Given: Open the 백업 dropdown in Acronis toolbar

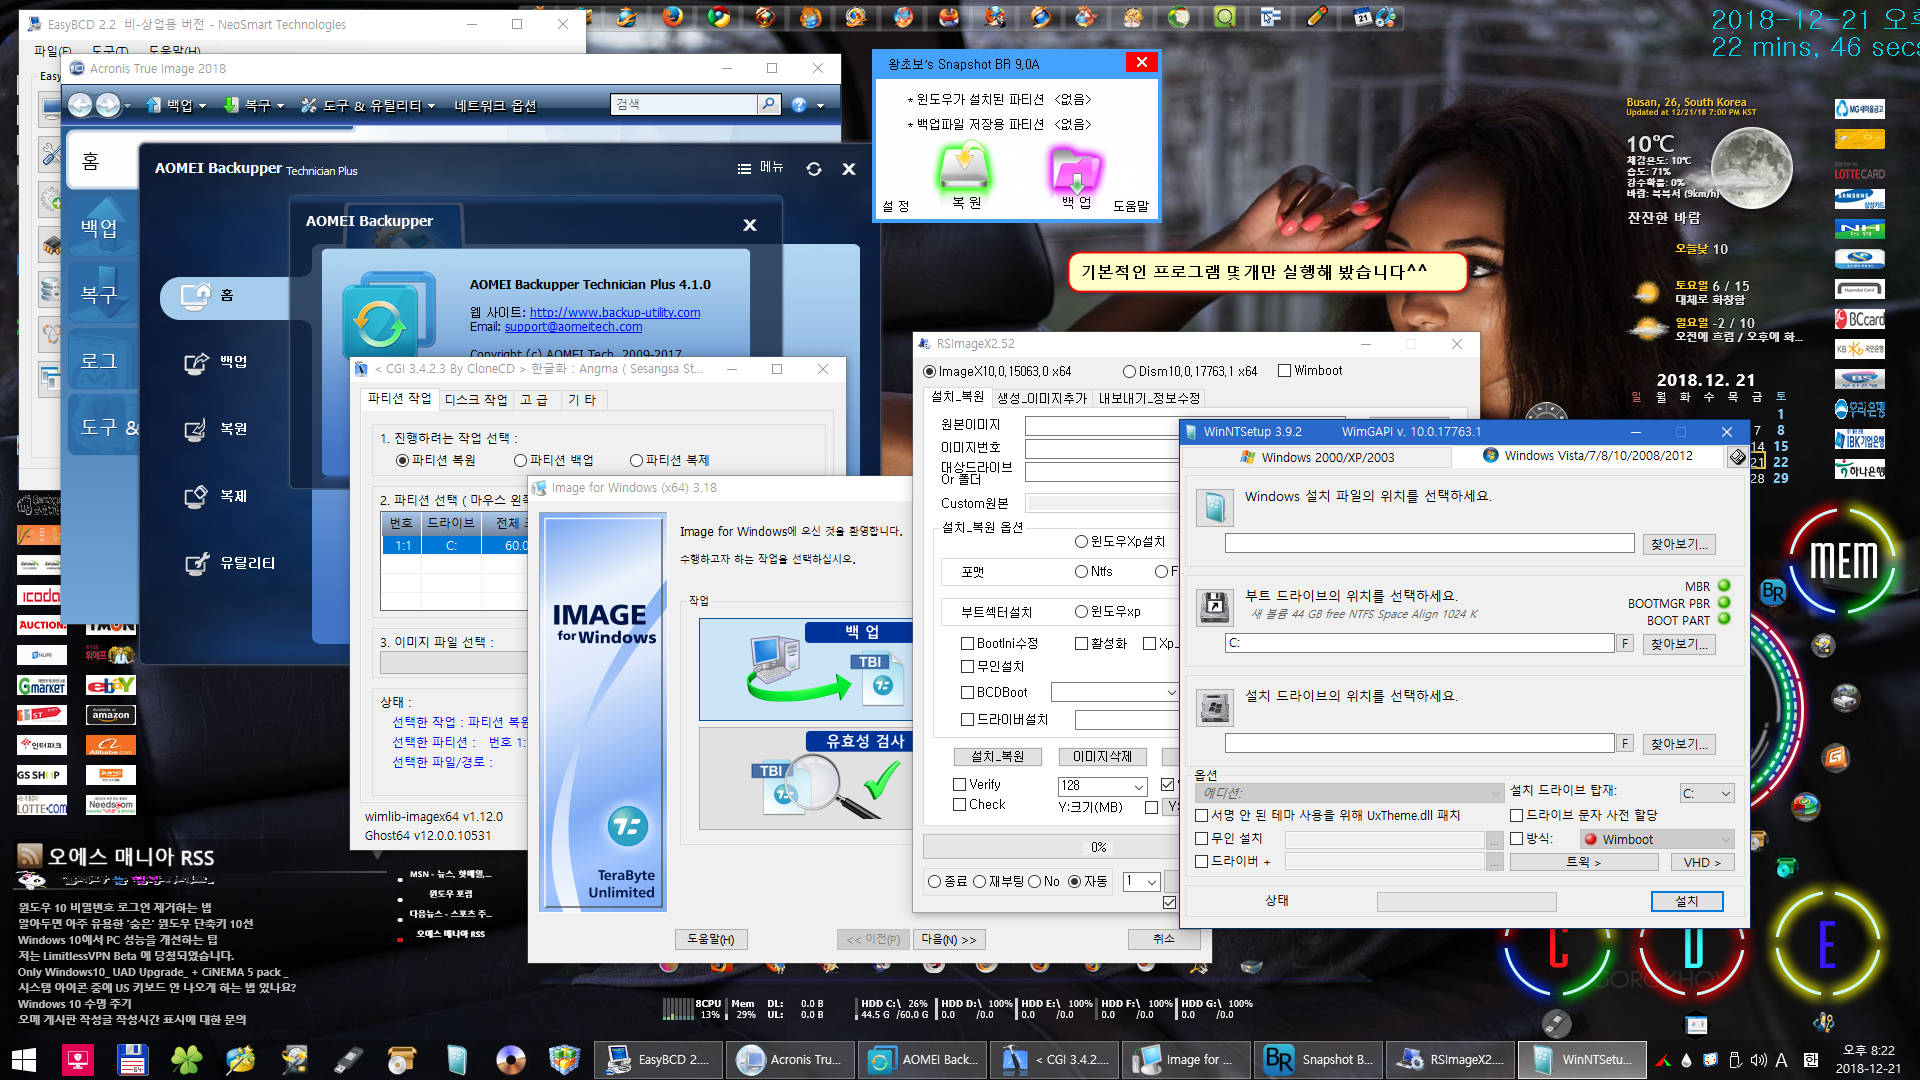Looking at the screenshot, I should 177,105.
